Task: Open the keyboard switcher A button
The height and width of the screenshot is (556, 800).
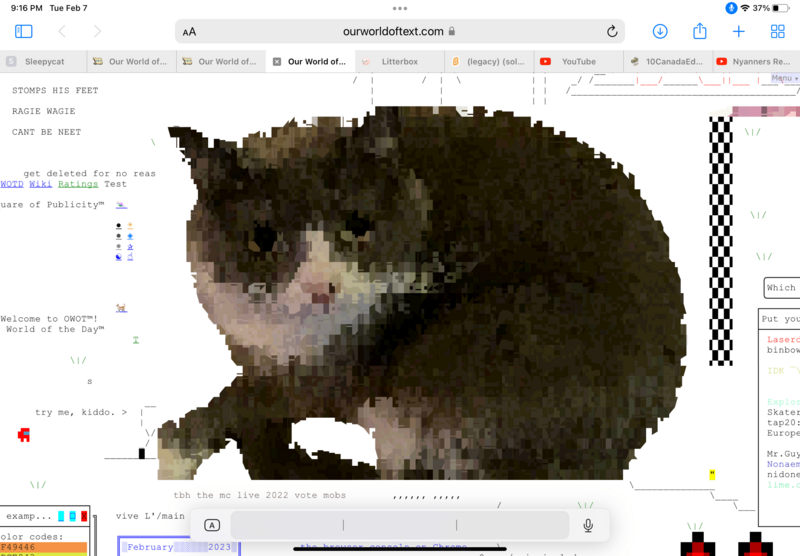Action: 212,525
